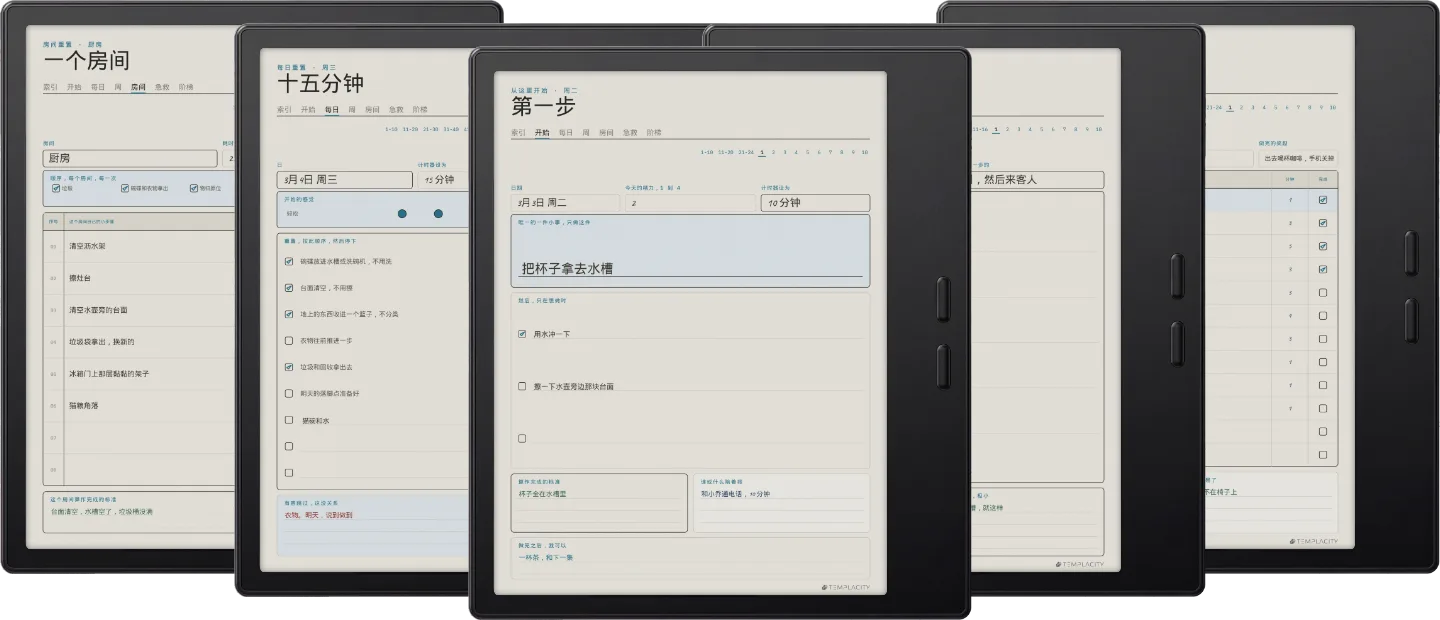Select the first teal dot on 十五分钟 page

point(402,213)
